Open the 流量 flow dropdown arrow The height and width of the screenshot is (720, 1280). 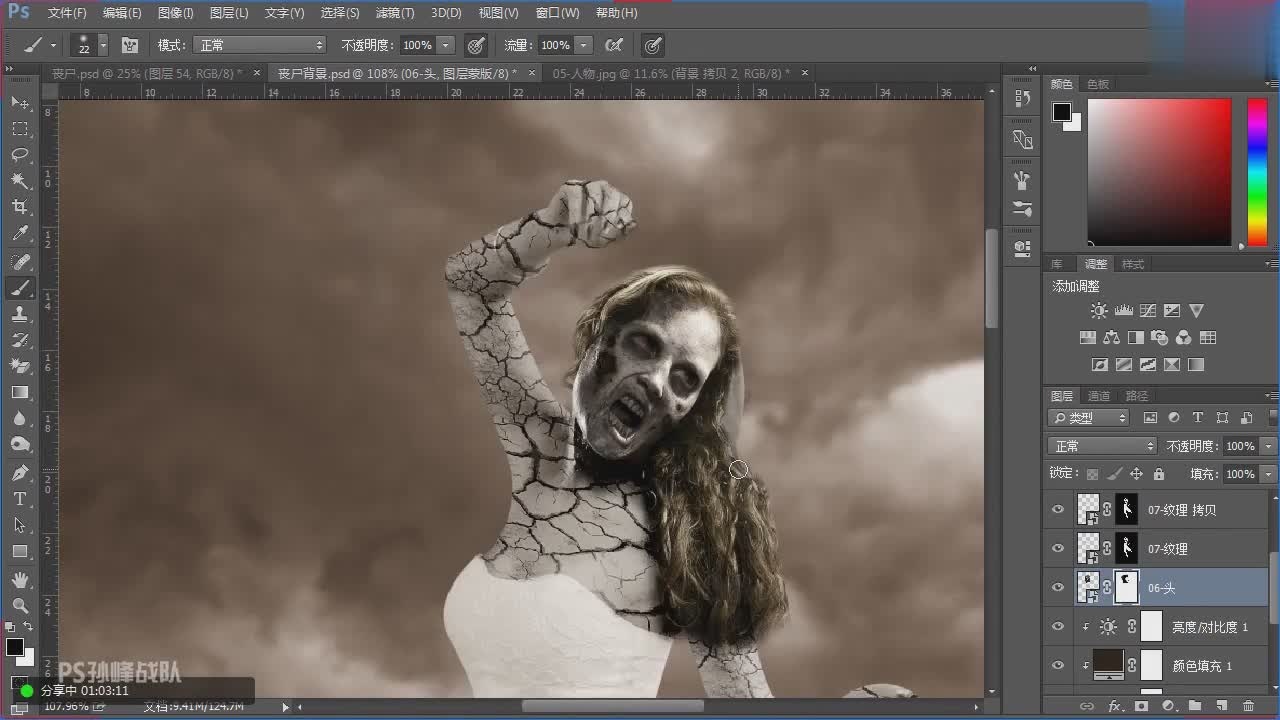pos(584,45)
